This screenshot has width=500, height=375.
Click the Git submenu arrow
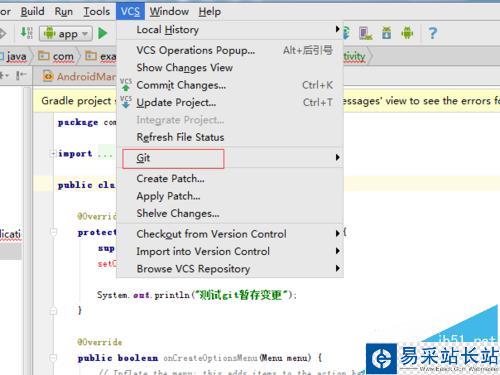[338, 157]
